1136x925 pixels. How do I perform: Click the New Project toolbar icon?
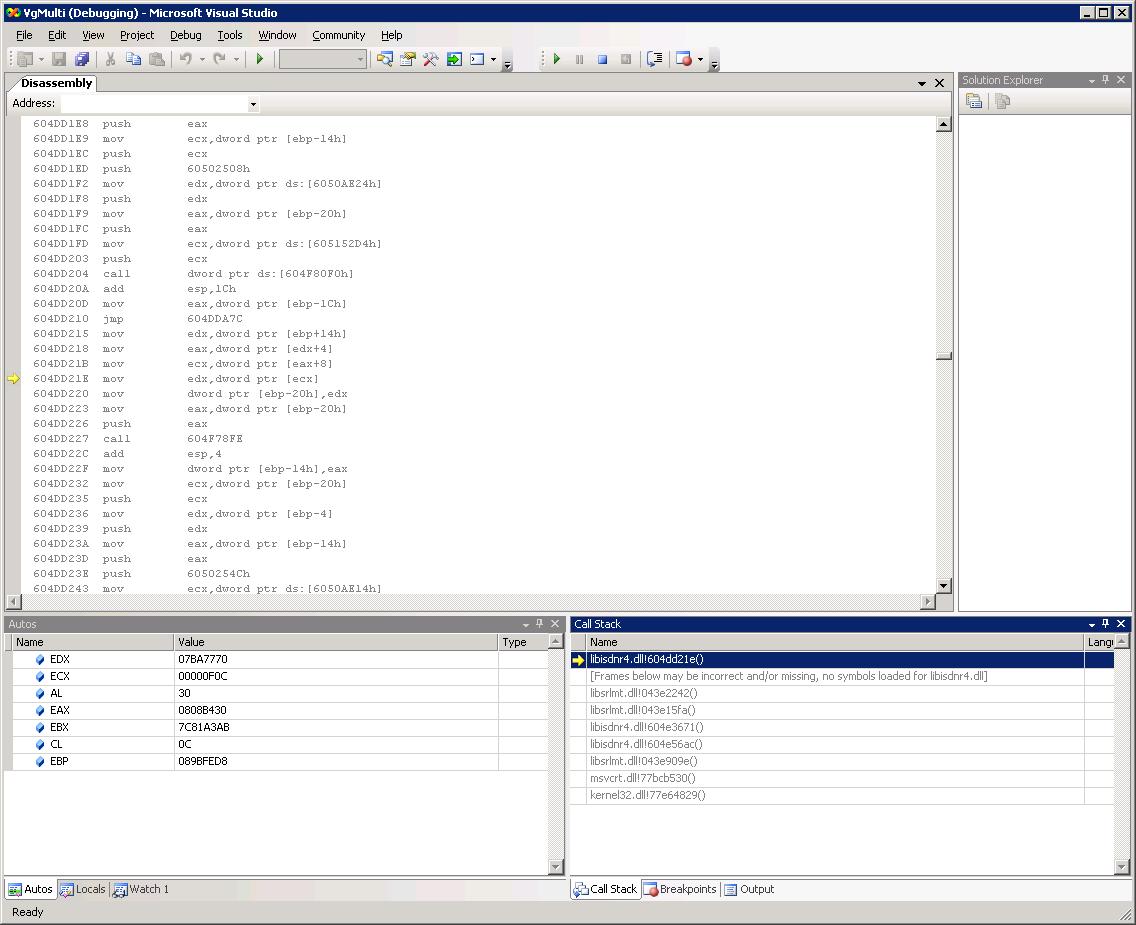[x=25, y=59]
